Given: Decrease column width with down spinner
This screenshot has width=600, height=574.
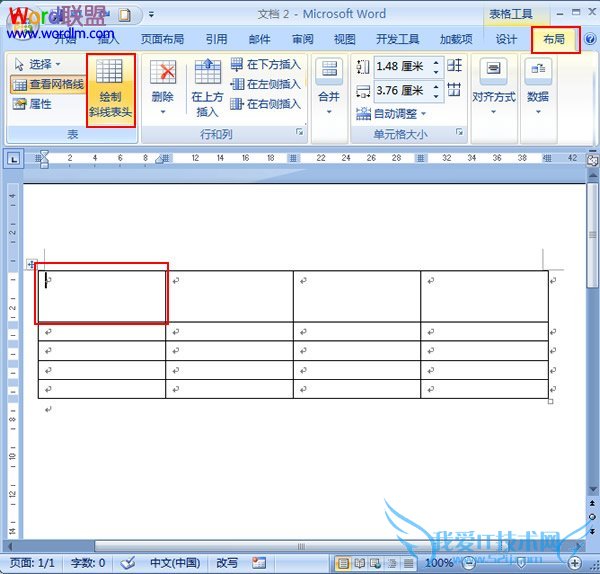Looking at the screenshot, I should tap(436, 96).
